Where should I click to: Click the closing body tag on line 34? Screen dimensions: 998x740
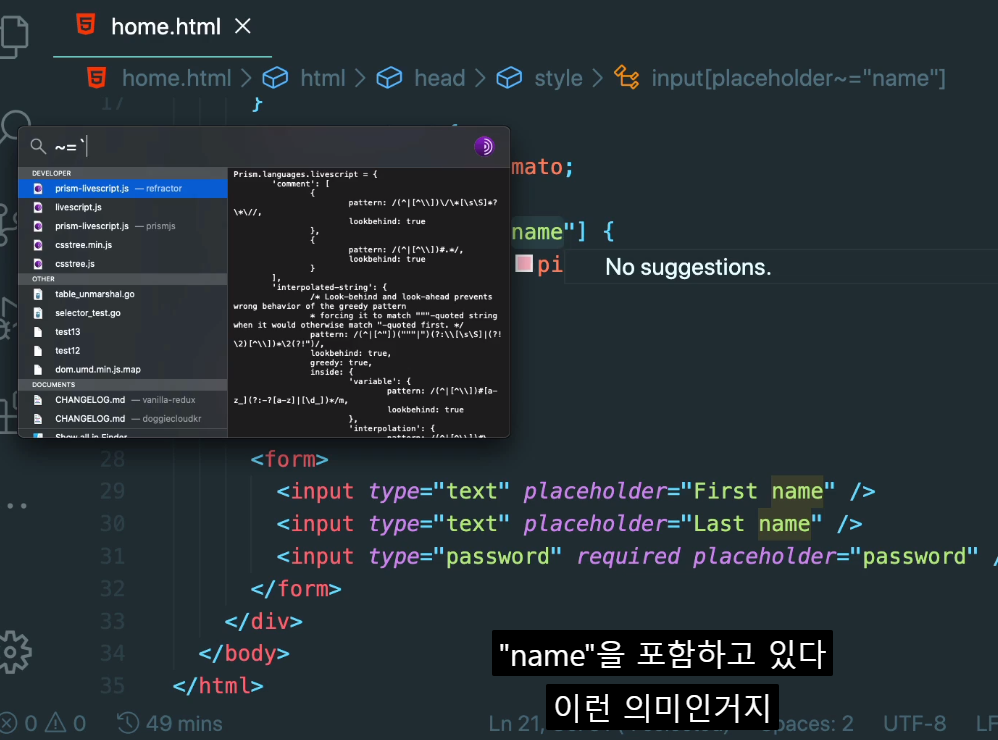click(244, 653)
